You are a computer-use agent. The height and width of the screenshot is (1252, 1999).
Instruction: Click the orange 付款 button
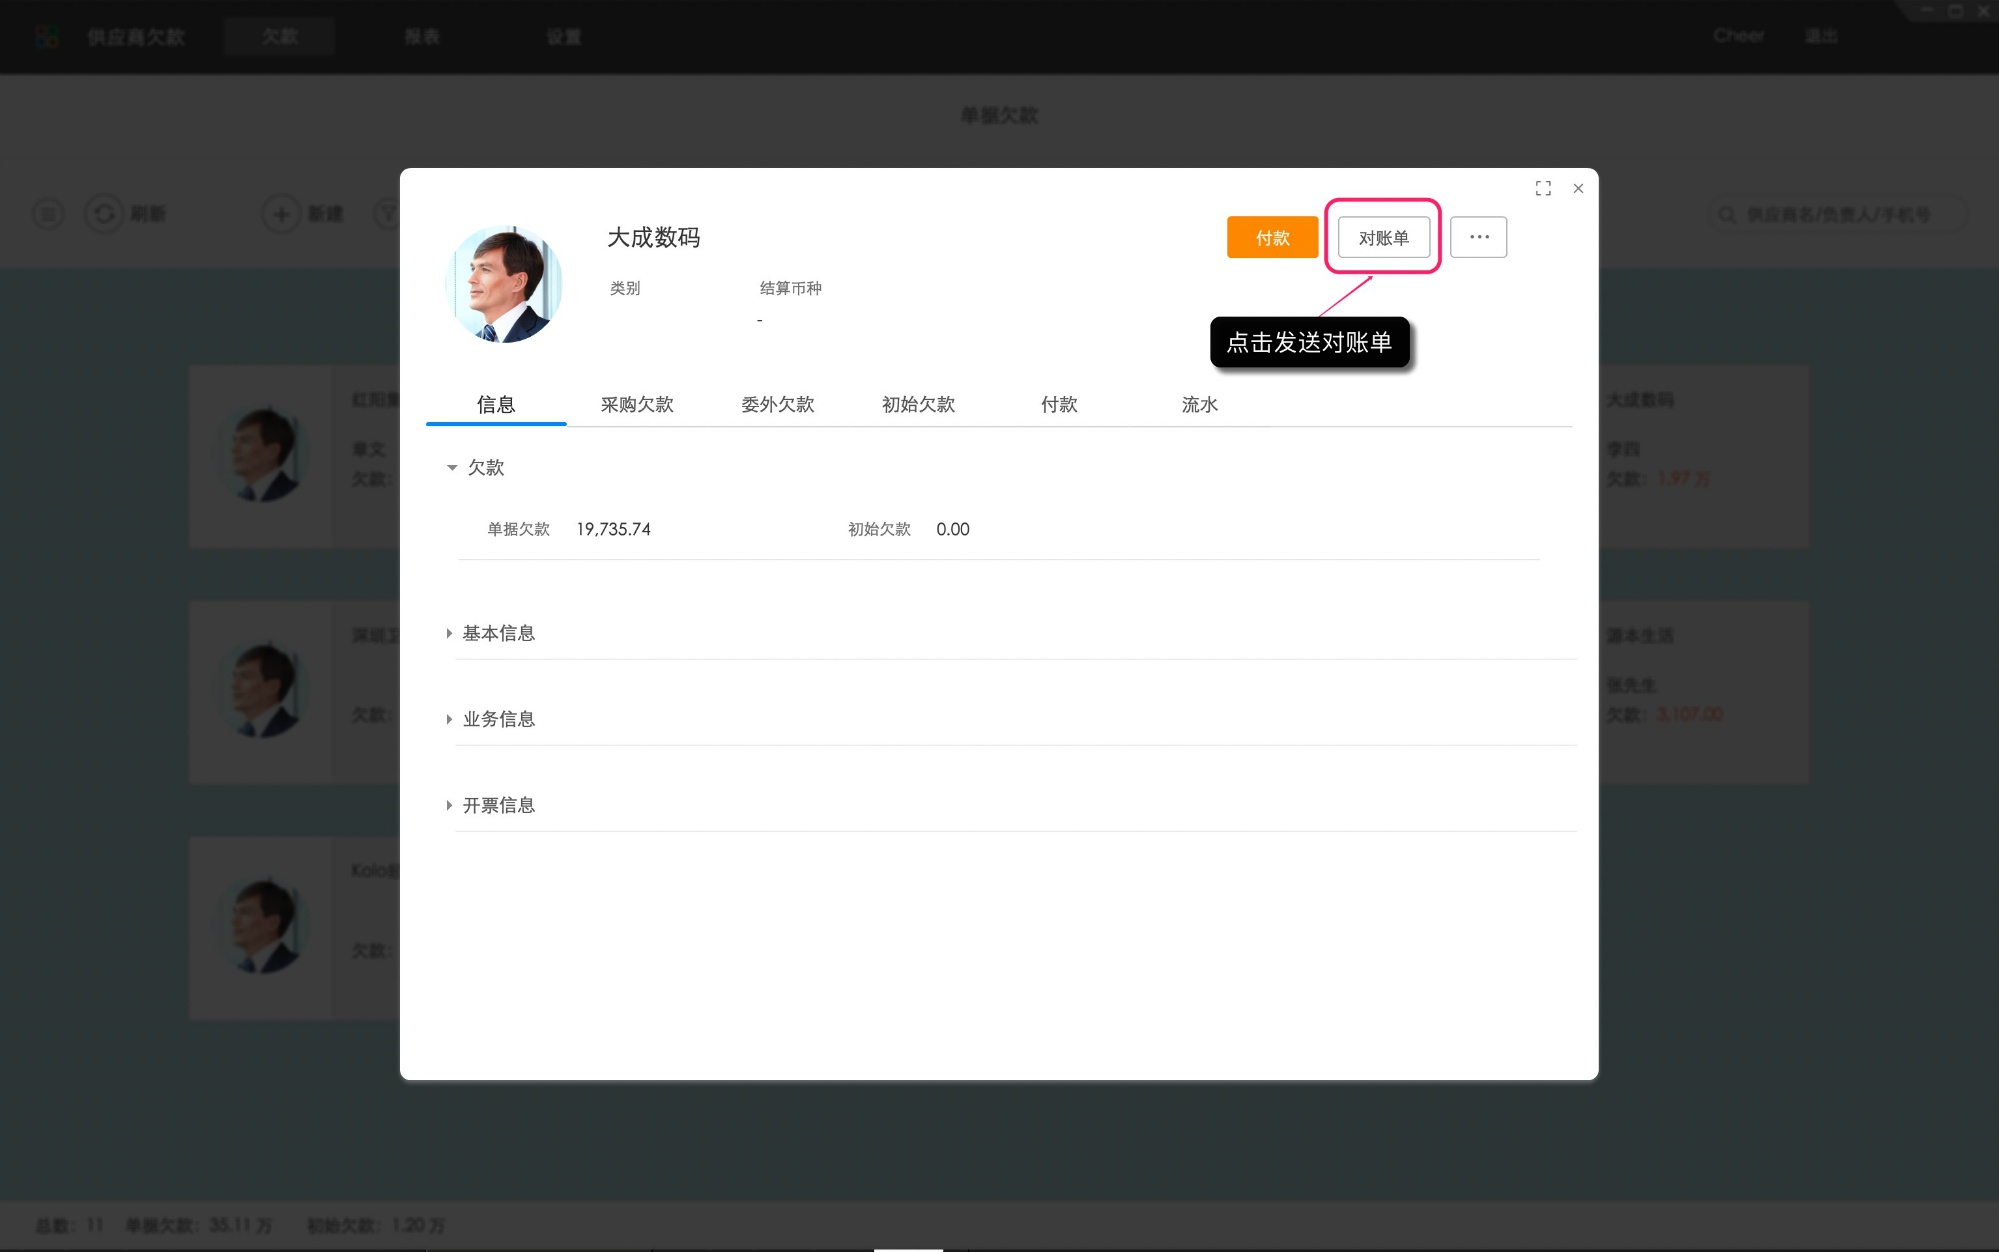coord(1272,237)
